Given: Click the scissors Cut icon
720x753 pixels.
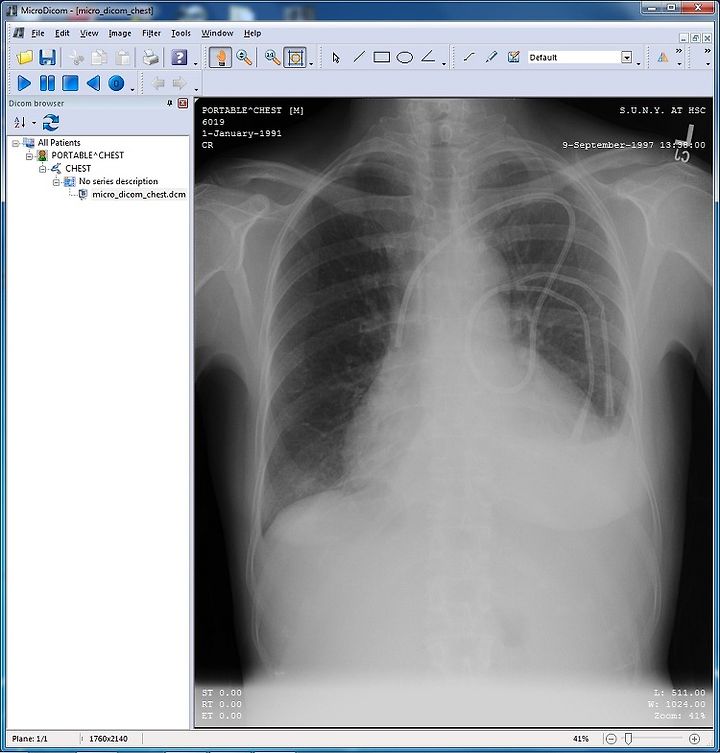Looking at the screenshot, I should coord(76,58).
